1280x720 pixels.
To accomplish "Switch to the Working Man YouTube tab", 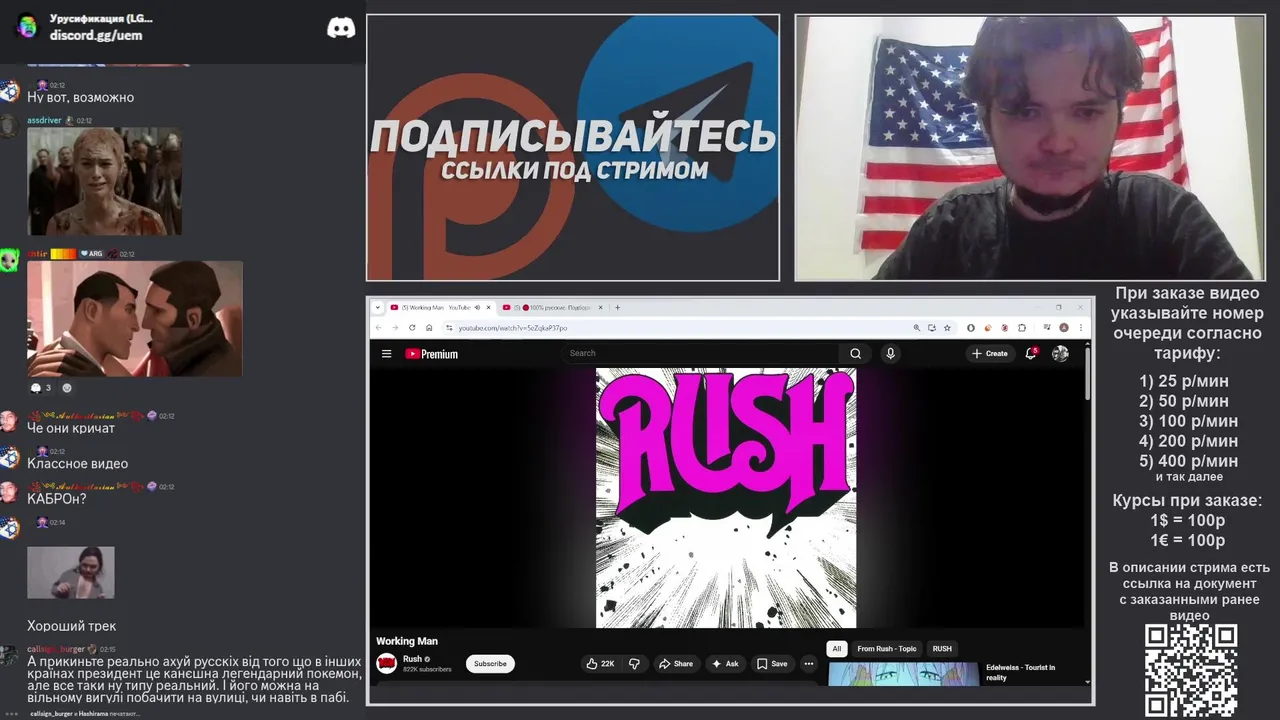I will [440, 307].
